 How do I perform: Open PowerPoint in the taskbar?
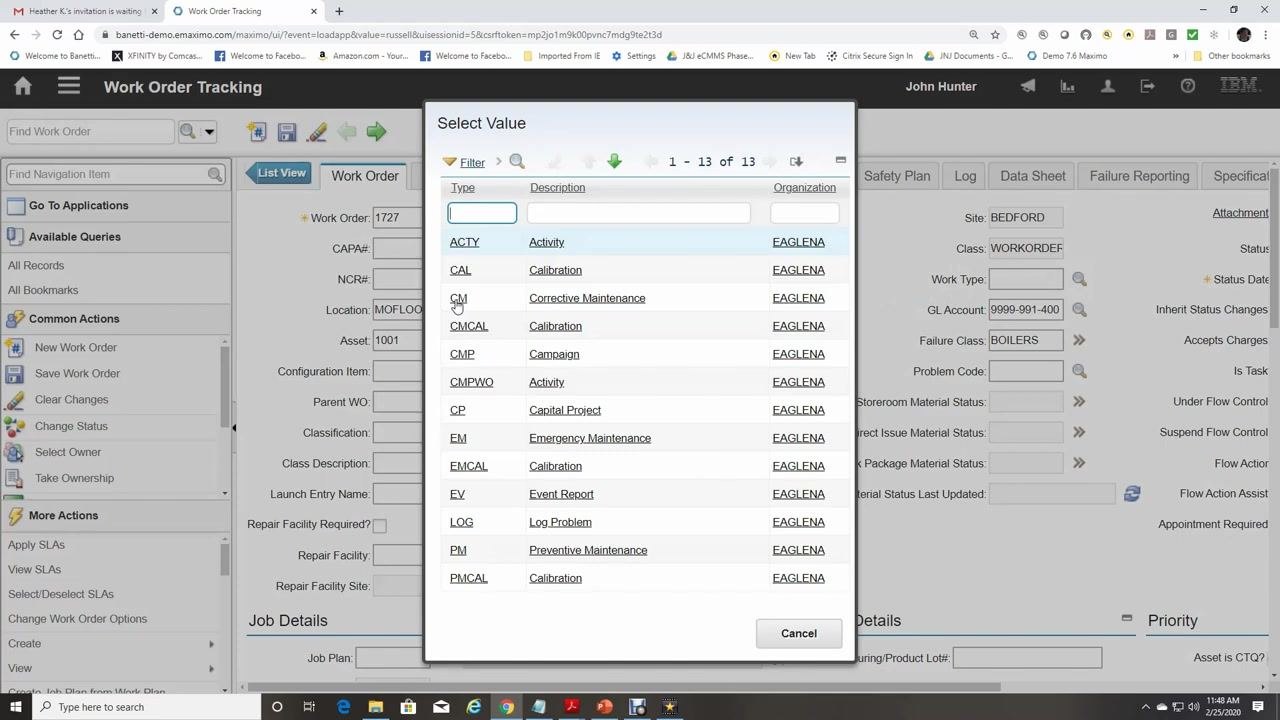click(x=604, y=707)
